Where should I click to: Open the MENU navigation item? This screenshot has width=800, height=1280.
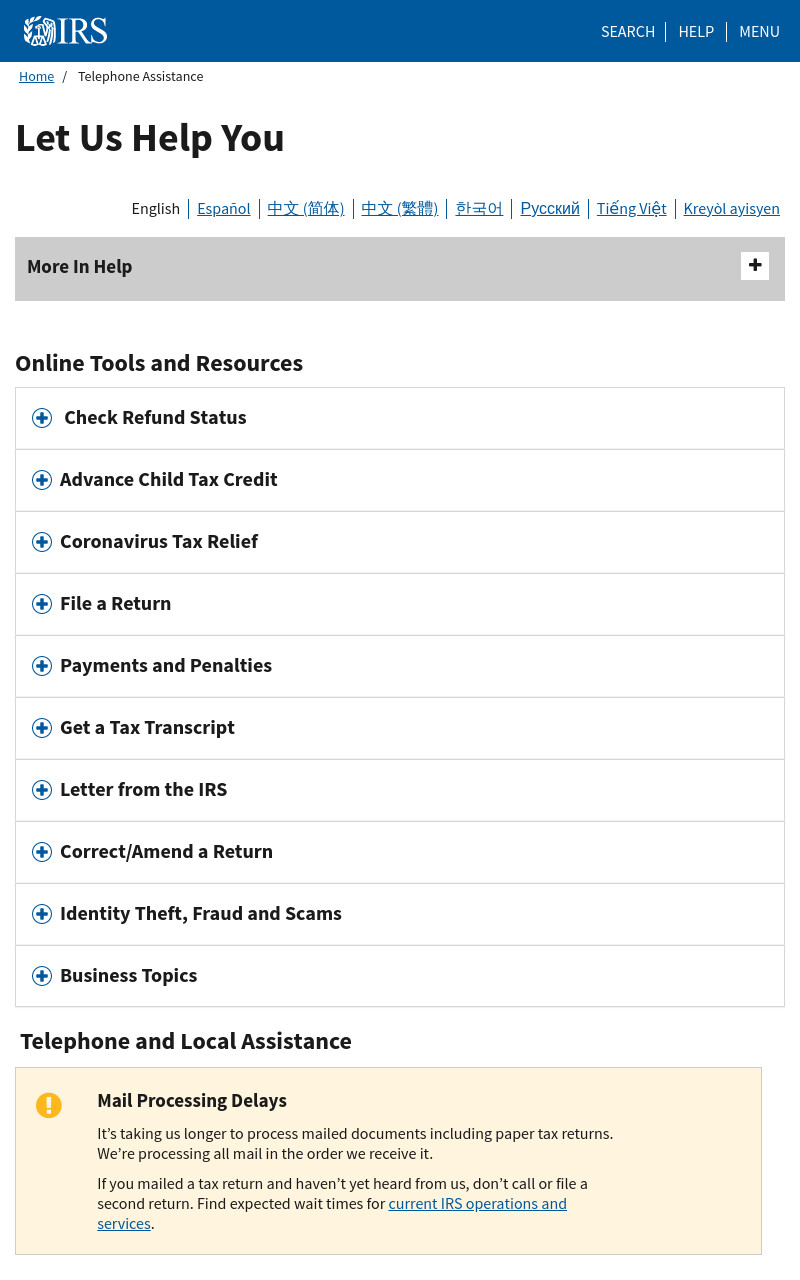coord(759,32)
